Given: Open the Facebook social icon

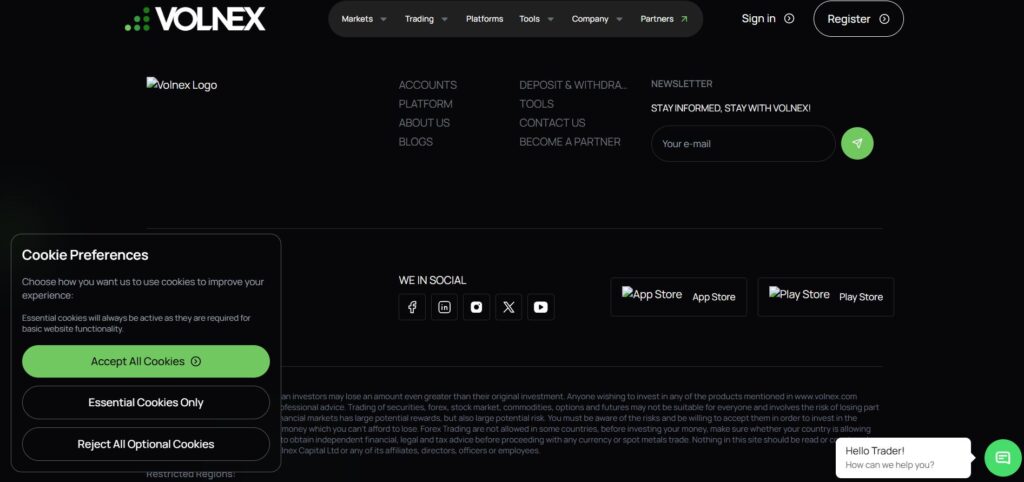Looking at the screenshot, I should [x=412, y=307].
